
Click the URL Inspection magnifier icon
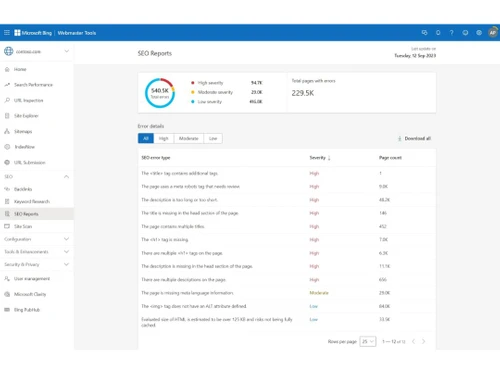(7, 100)
